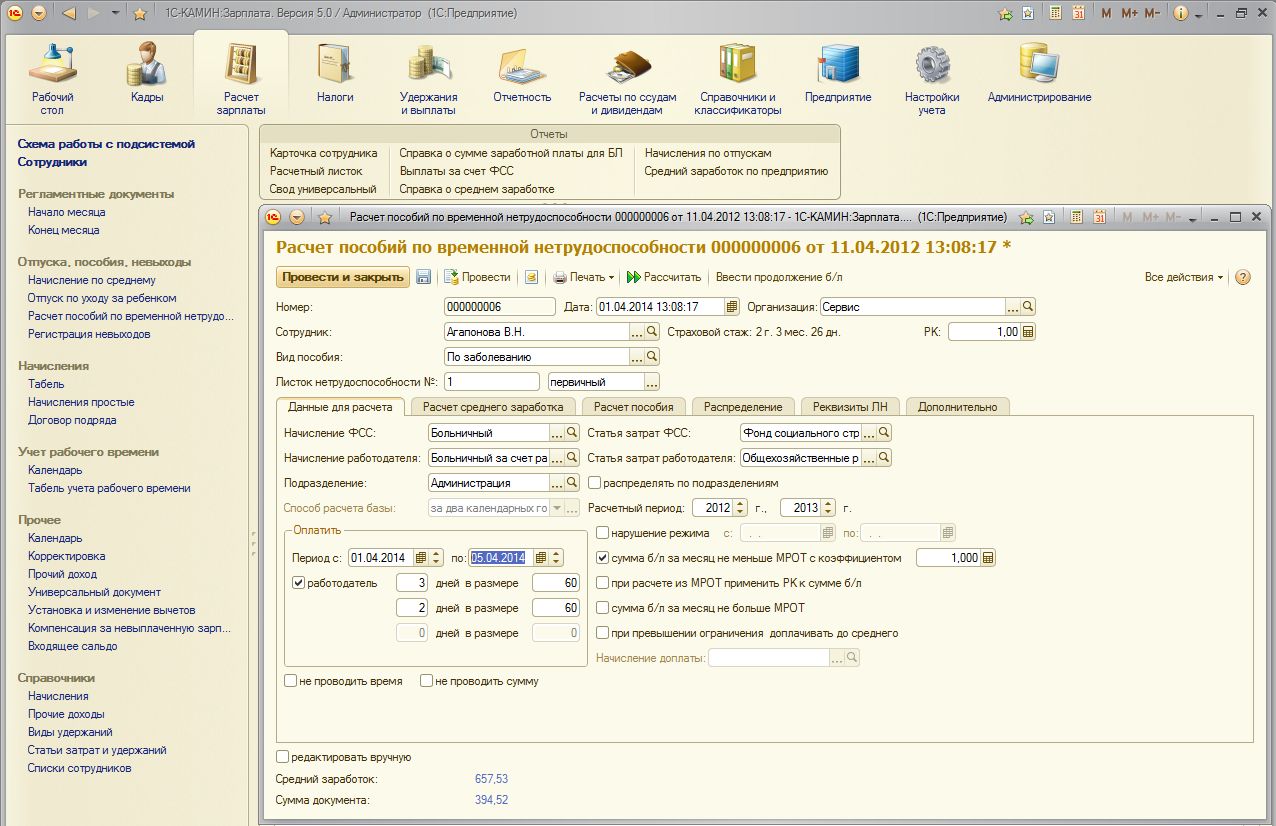
Task: Switch to Расчет среднего заработка tab
Action: (493, 407)
